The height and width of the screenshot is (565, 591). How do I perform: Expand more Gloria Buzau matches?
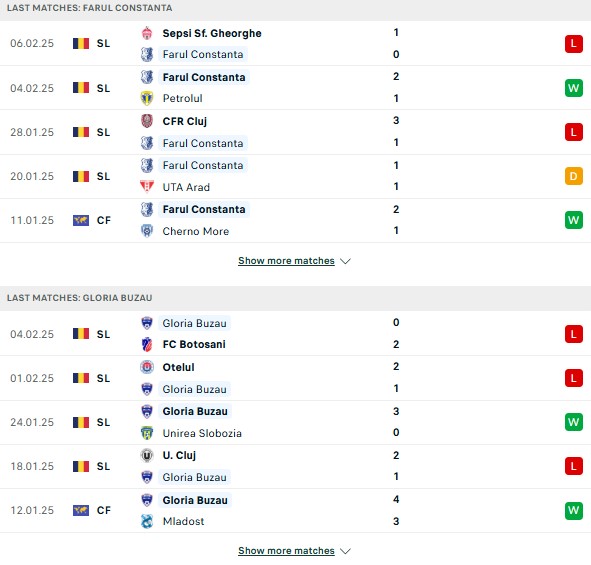point(286,551)
